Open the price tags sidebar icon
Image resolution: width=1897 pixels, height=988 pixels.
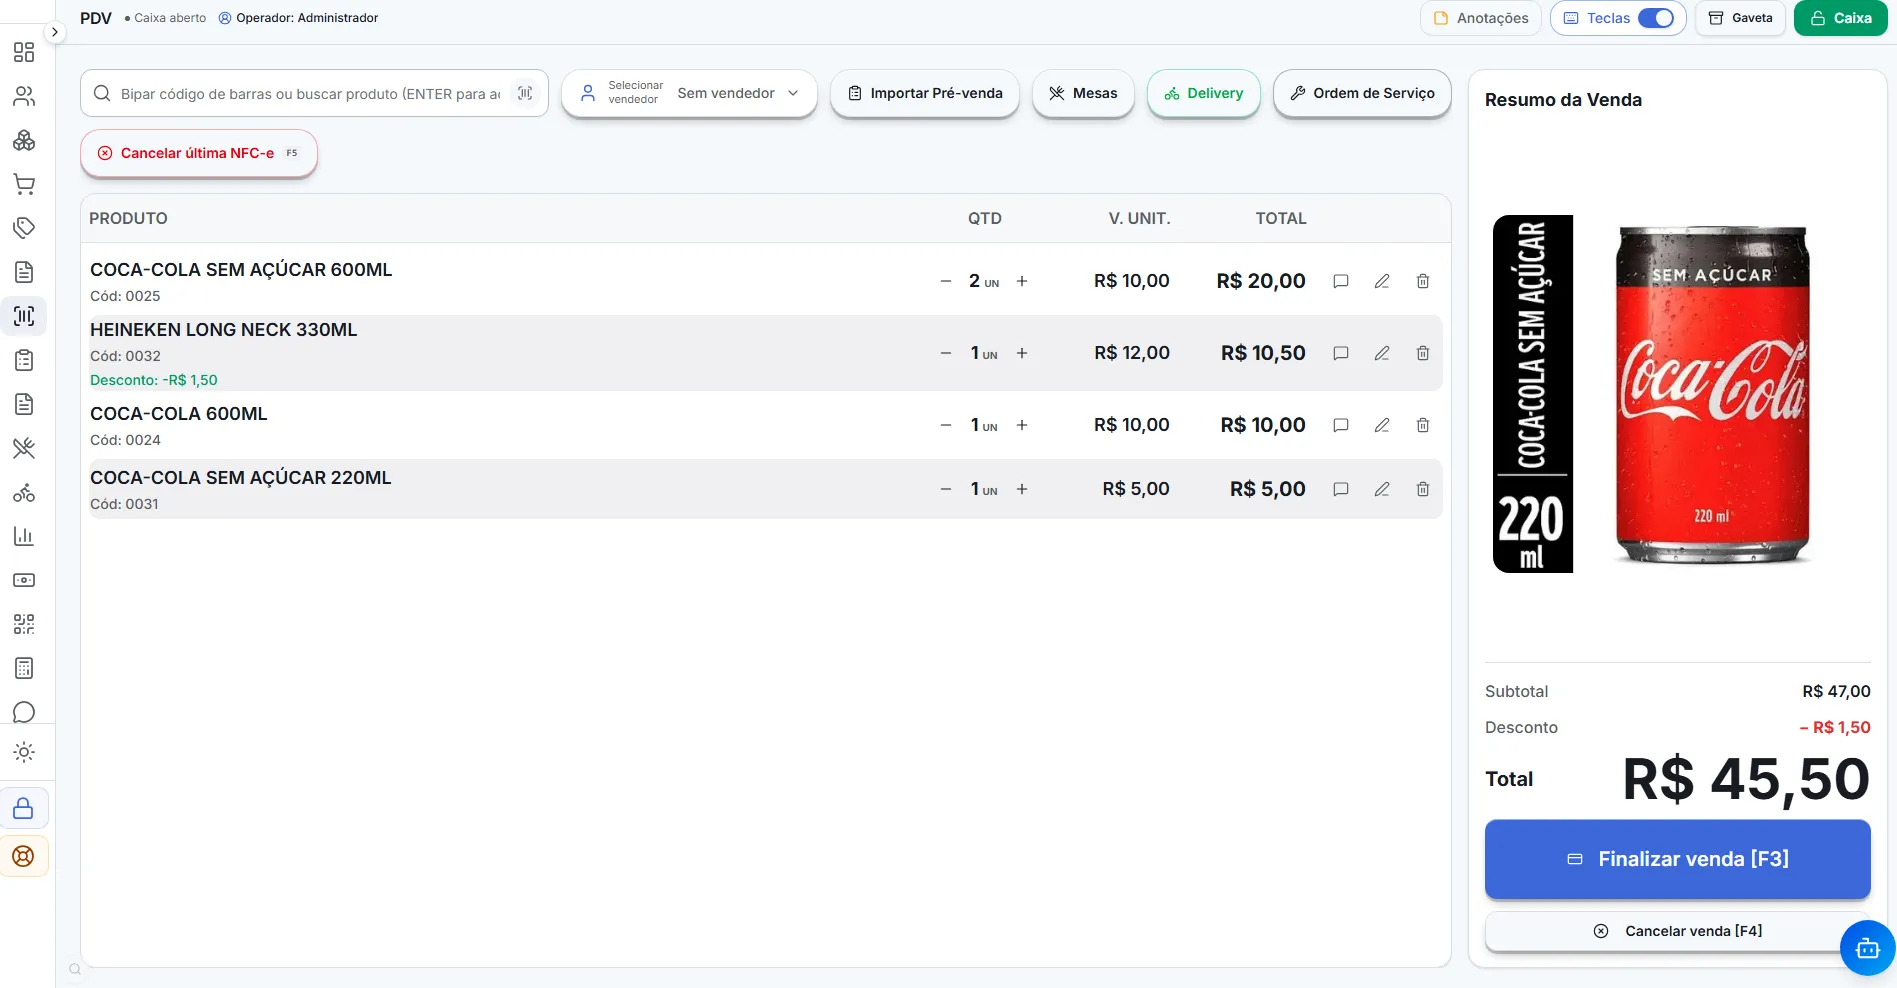click(x=24, y=228)
